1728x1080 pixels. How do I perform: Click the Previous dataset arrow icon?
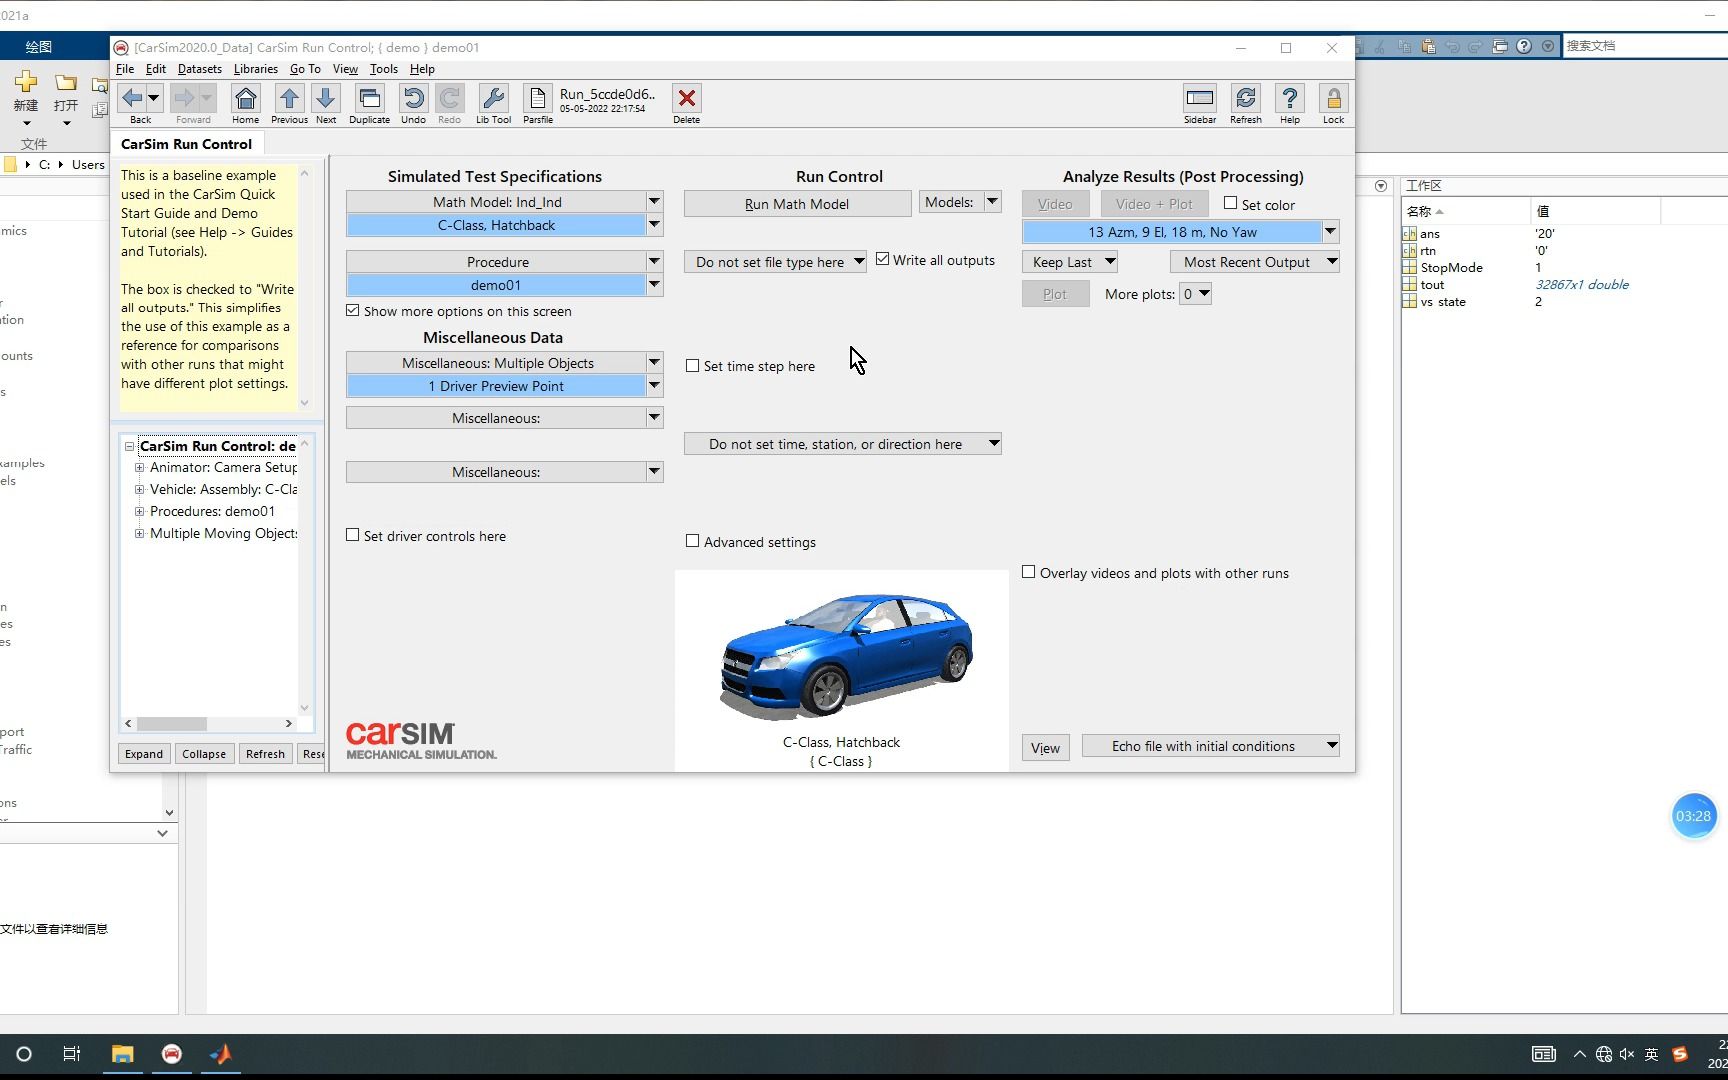(288, 100)
